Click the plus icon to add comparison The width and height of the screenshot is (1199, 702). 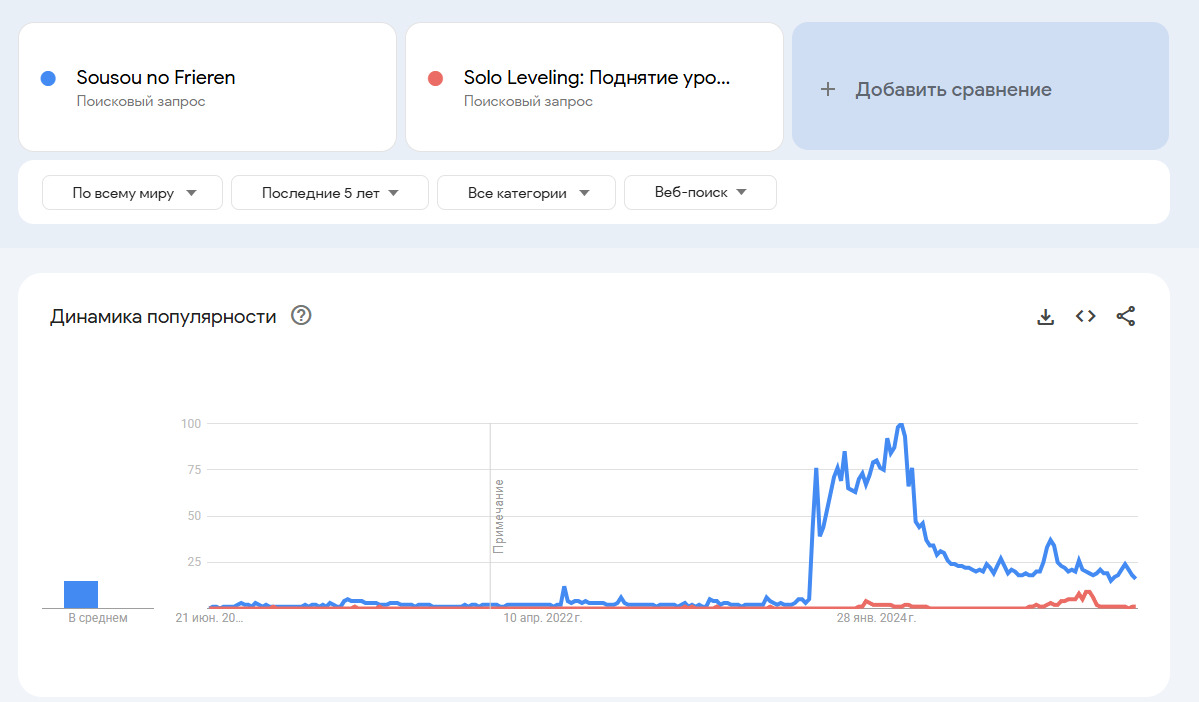[x=828, y=89]
